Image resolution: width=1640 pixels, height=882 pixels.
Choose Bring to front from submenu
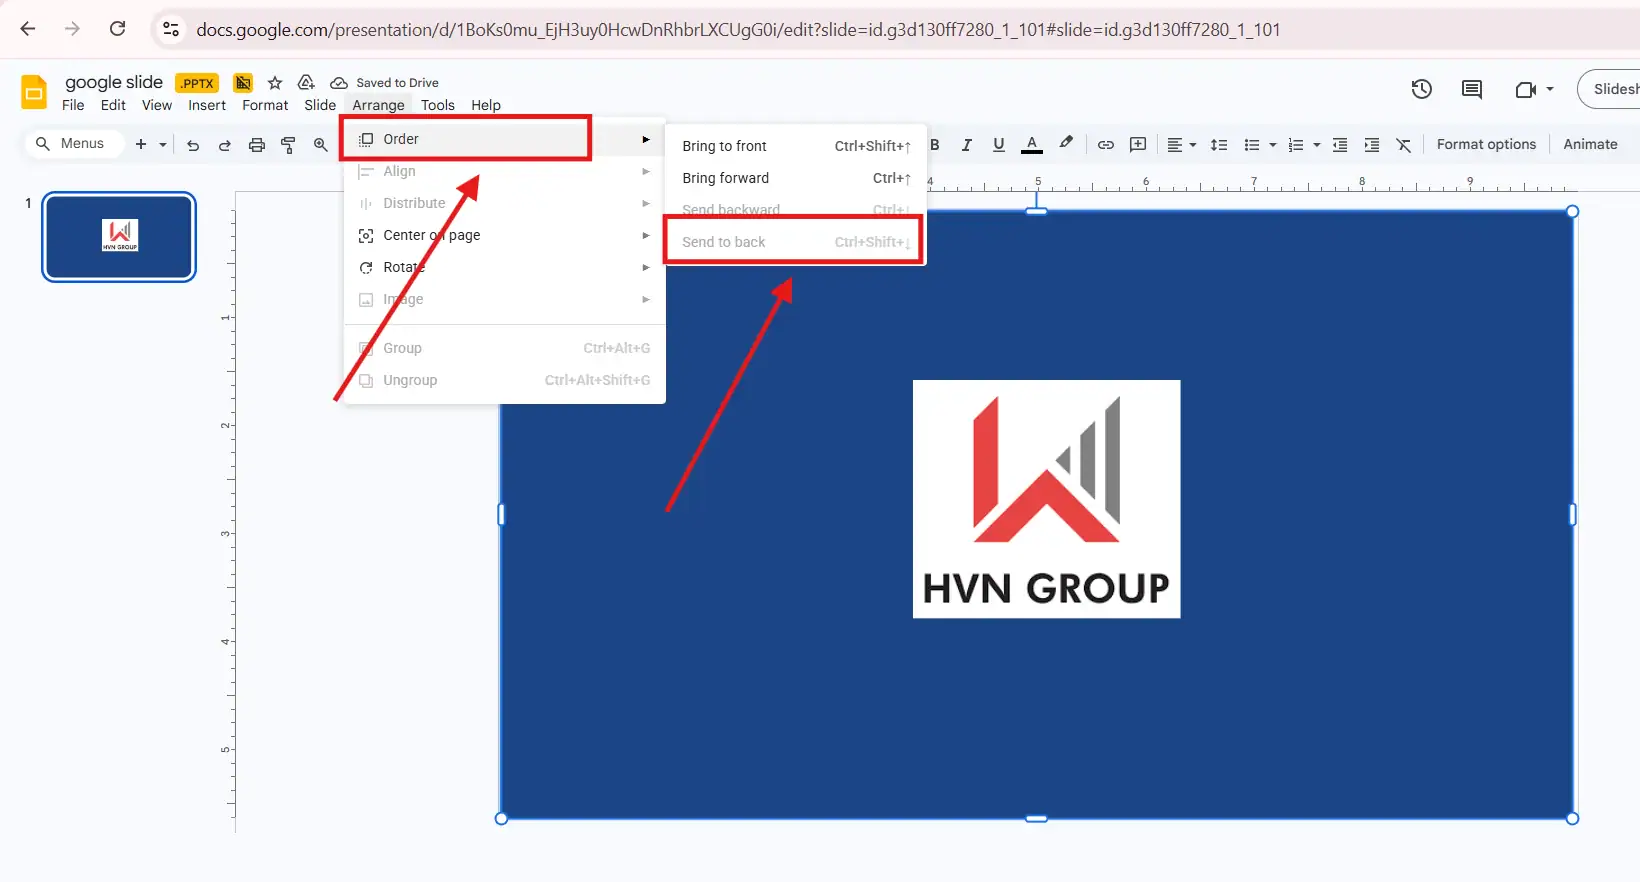click(724, 146)
